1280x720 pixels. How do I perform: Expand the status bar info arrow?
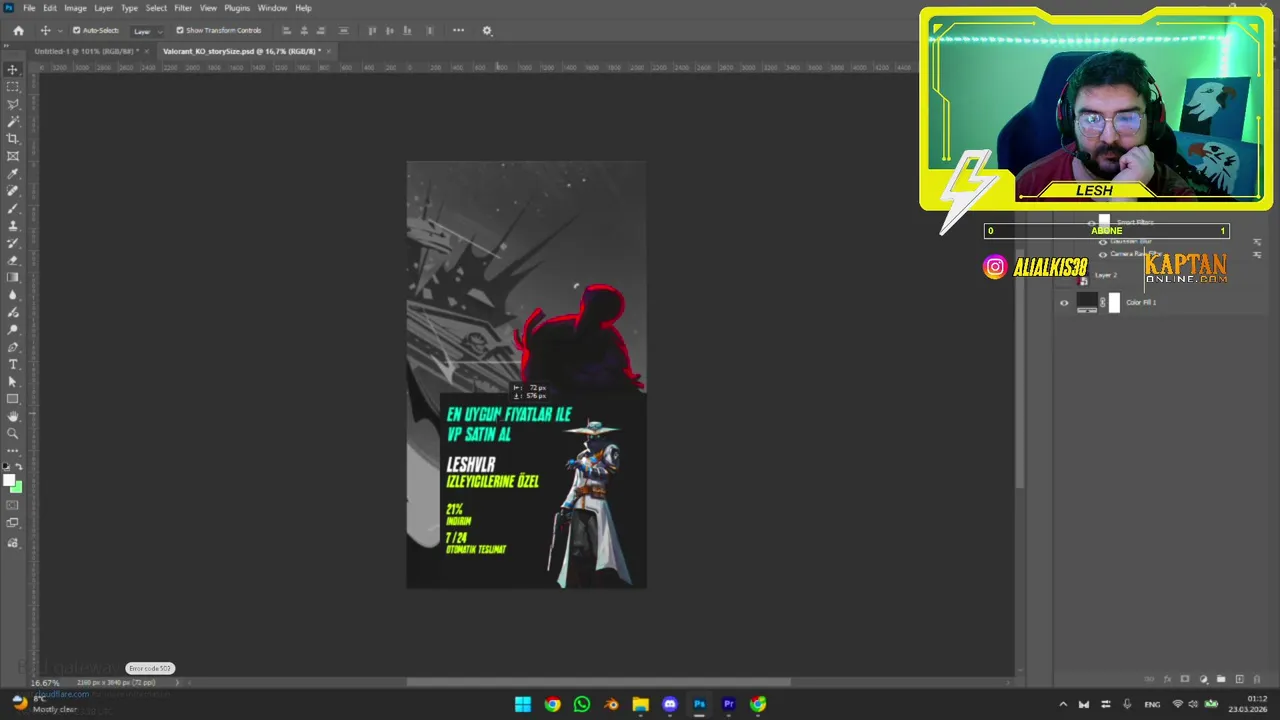pos(178,683)
